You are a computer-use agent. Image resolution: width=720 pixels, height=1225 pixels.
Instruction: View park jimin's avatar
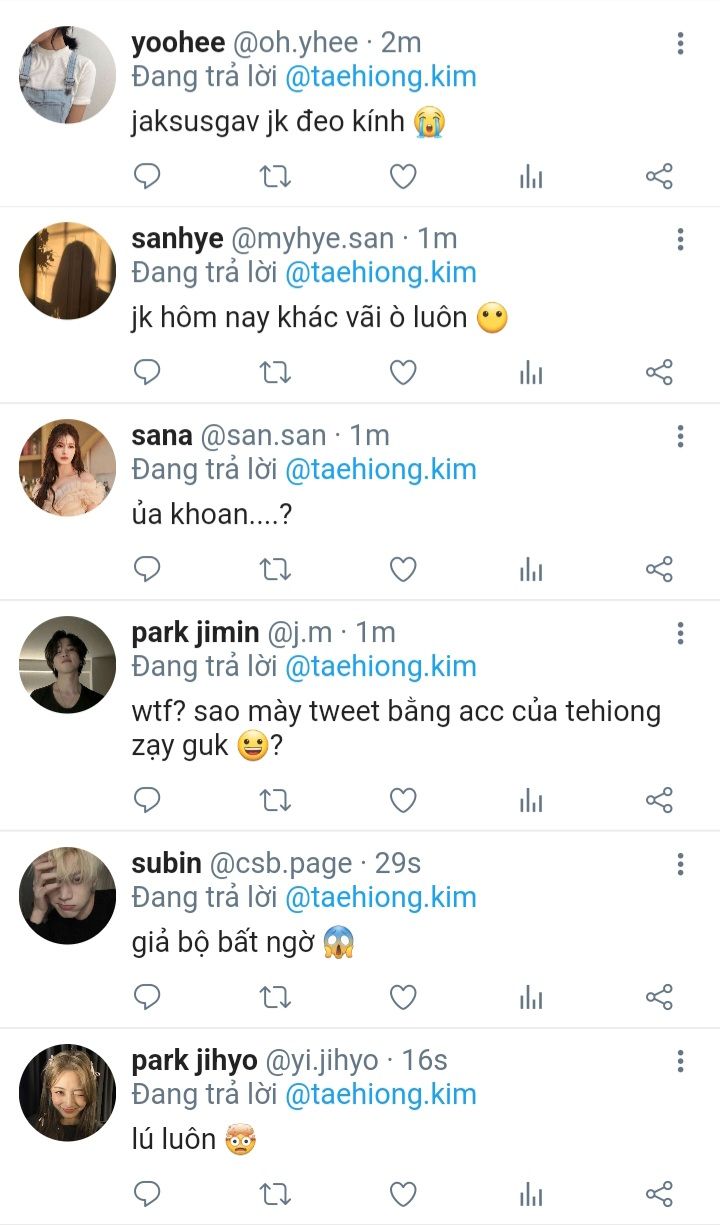(68, 665)
